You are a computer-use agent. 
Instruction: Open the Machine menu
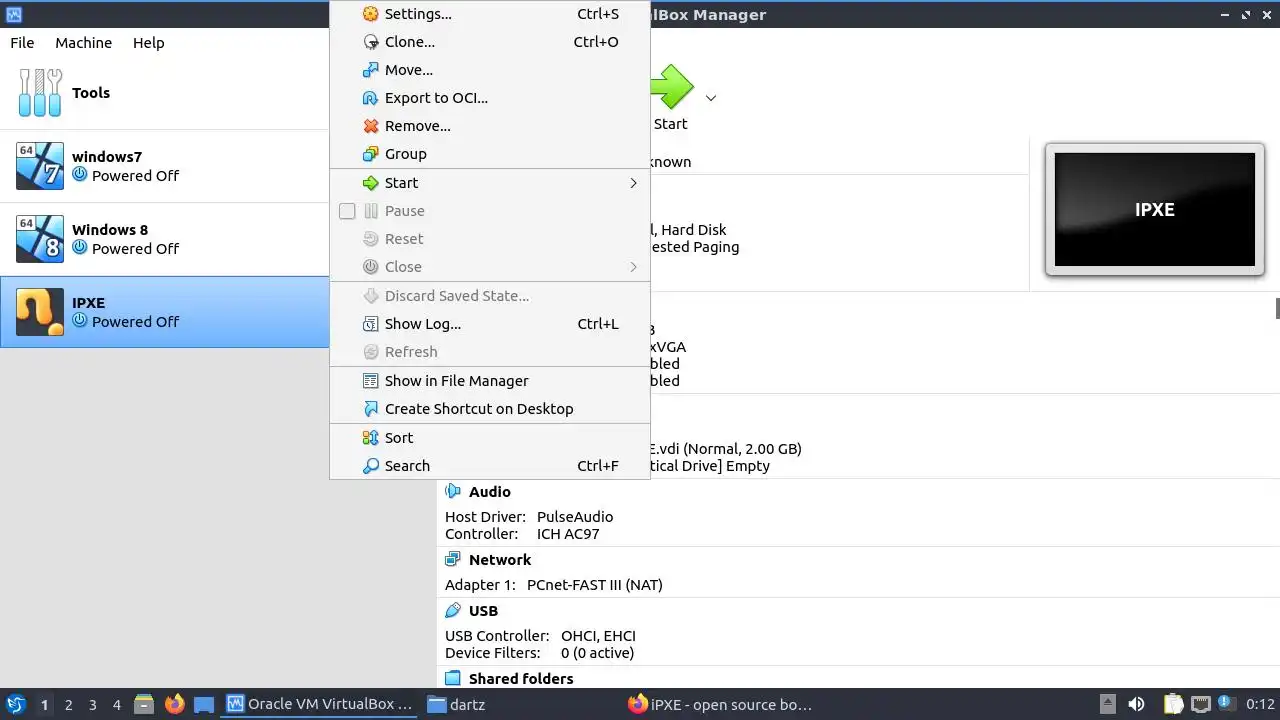(x=83, y=43)
